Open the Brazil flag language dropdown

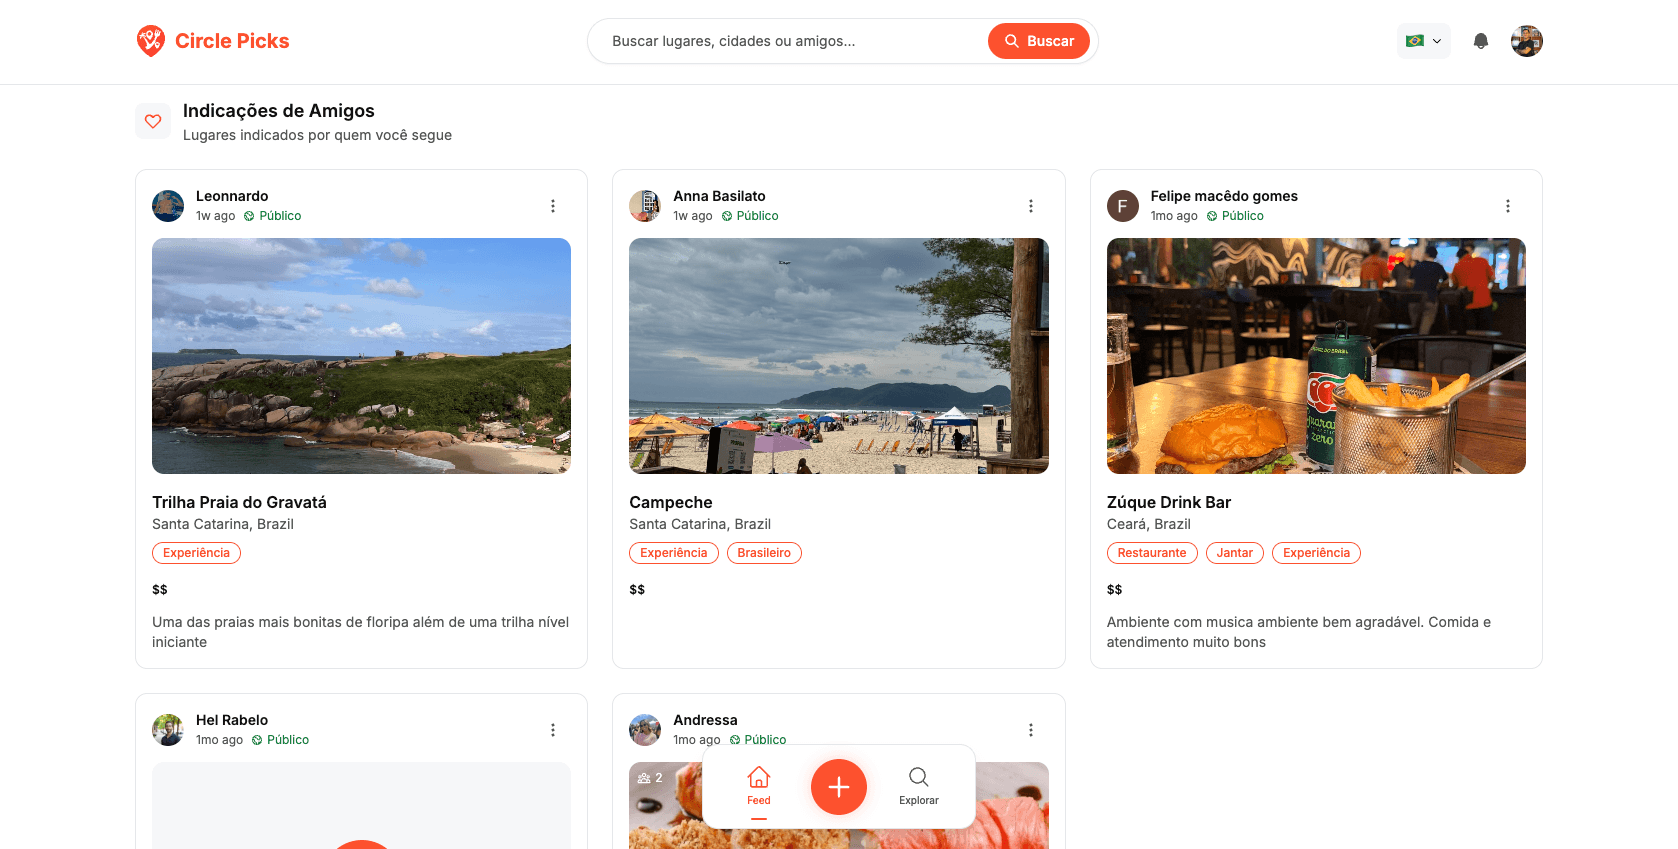(1424, 41)
